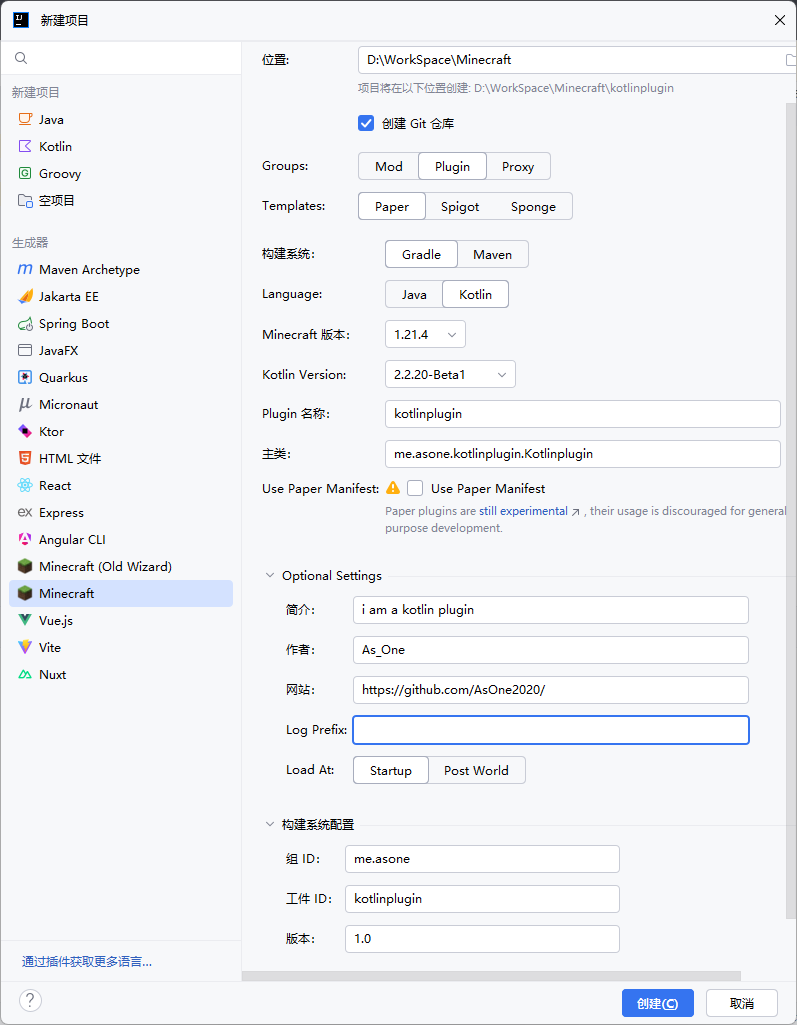This screenshot has height=1025, width=797.
Task: Collapse the Optional Settings section
Action: point(269,575)
